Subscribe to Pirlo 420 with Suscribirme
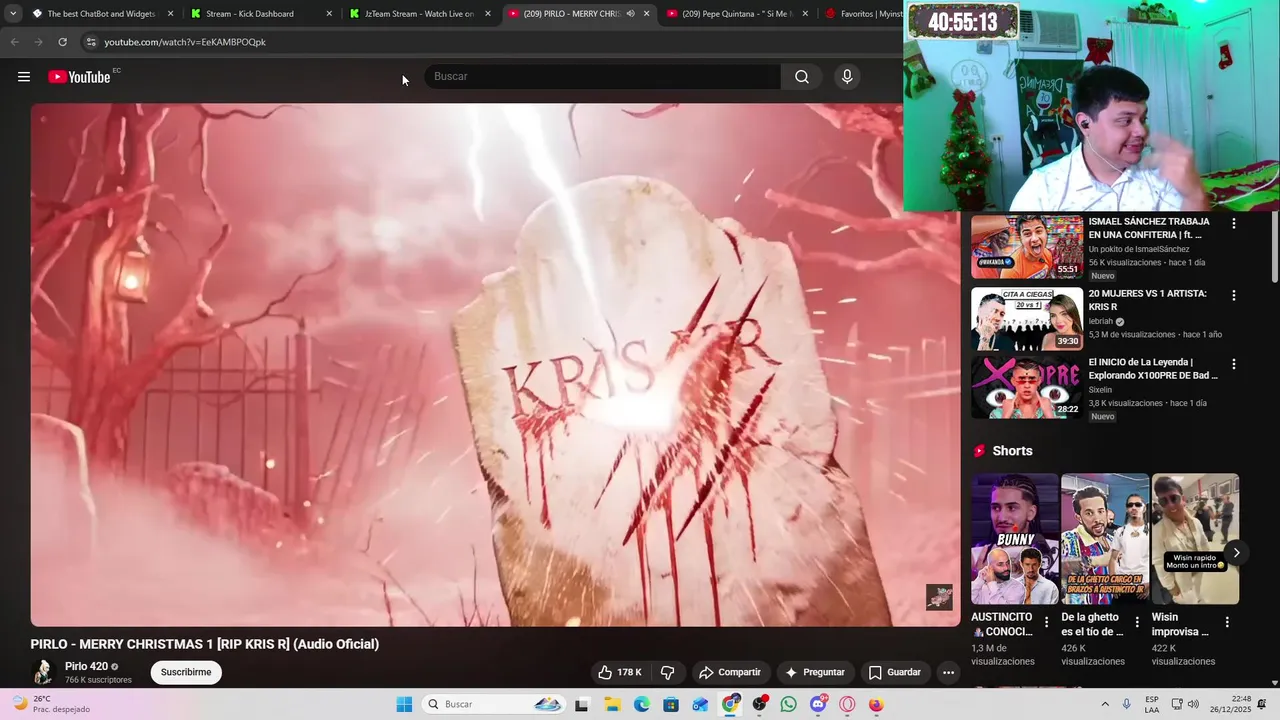 [x=186, y=672]
